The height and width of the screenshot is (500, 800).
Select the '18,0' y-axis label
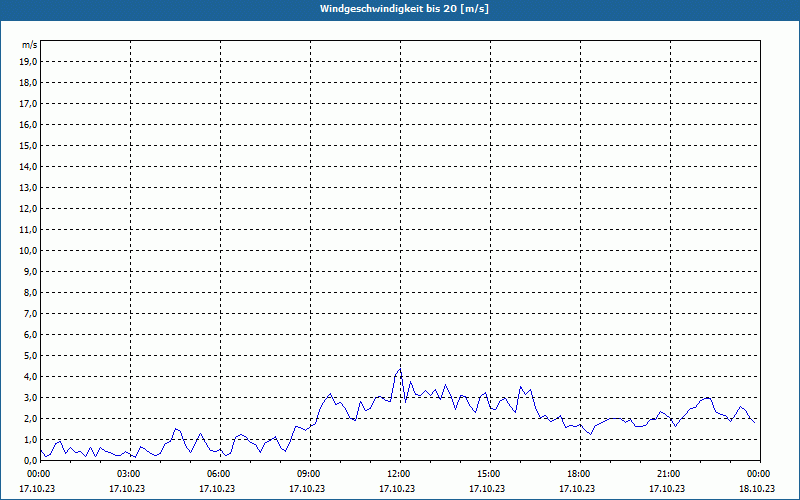(x=28, y=83)
